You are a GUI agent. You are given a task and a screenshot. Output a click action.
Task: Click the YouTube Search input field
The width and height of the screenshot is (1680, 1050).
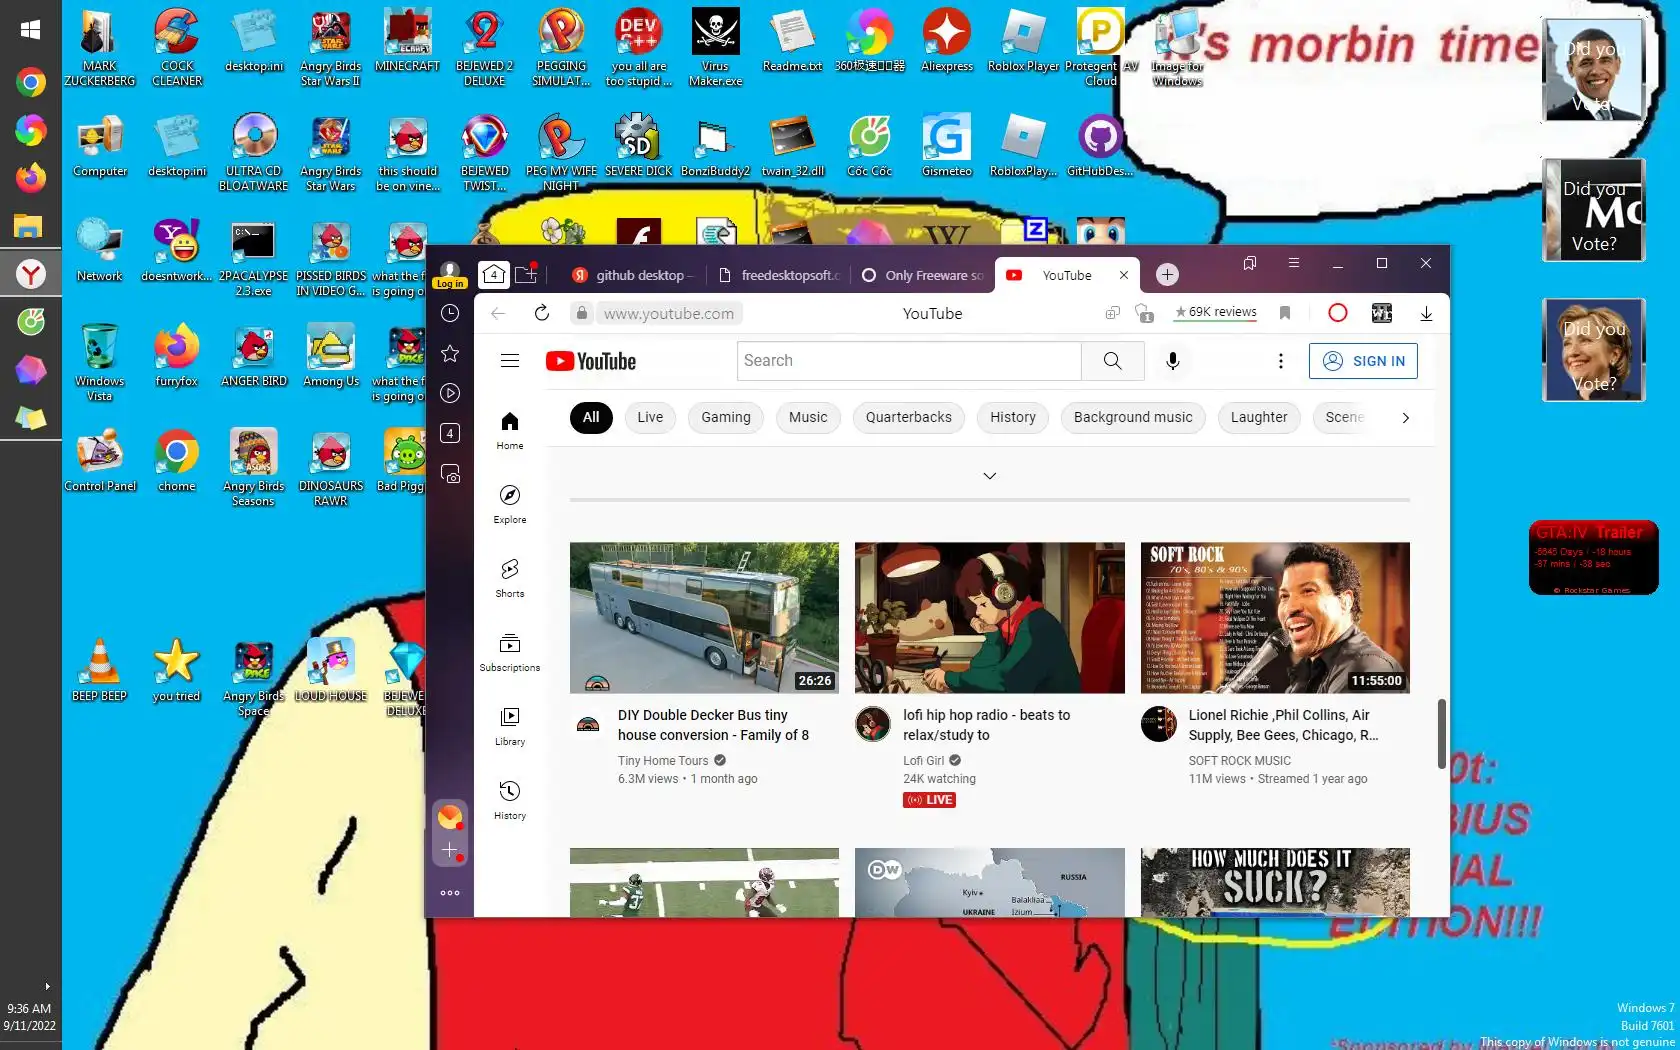(x=909, y=361)
